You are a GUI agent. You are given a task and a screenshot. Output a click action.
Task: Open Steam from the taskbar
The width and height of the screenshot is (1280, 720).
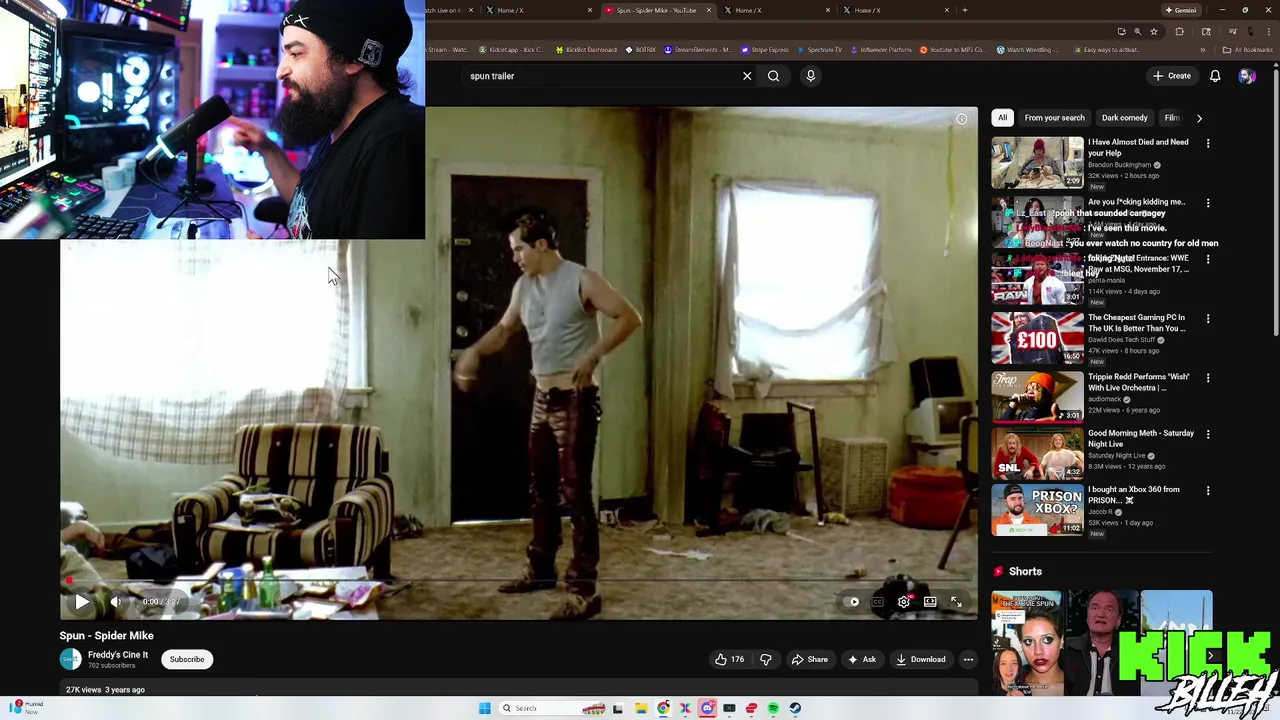[795, 708]
